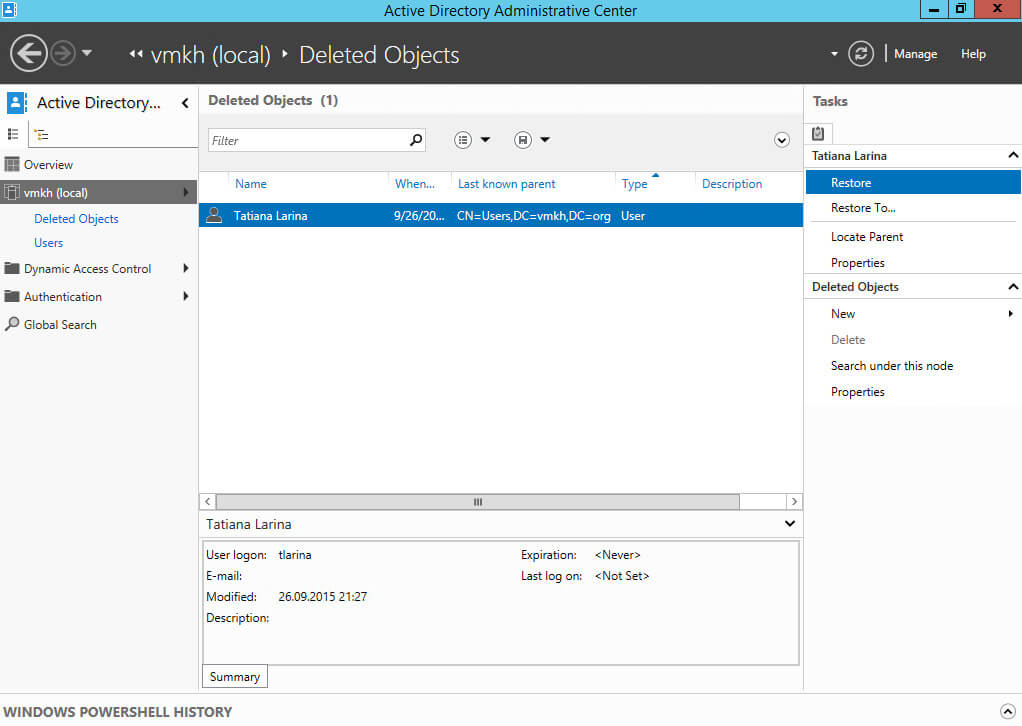Screen dimensions: 1022x726
Task: Expand the Authentication node arrow
Action: pyautogui.click(x=186, y=297)
